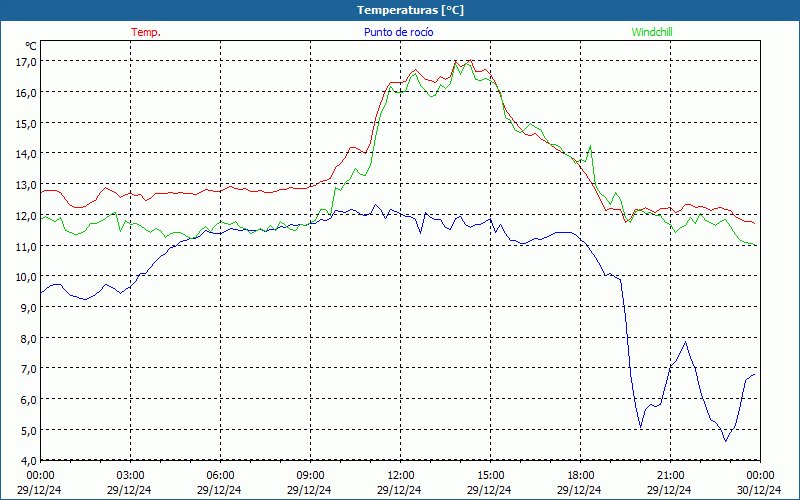
Task: Click the 8,0 y-axis value
Action: tap(29, 339)
